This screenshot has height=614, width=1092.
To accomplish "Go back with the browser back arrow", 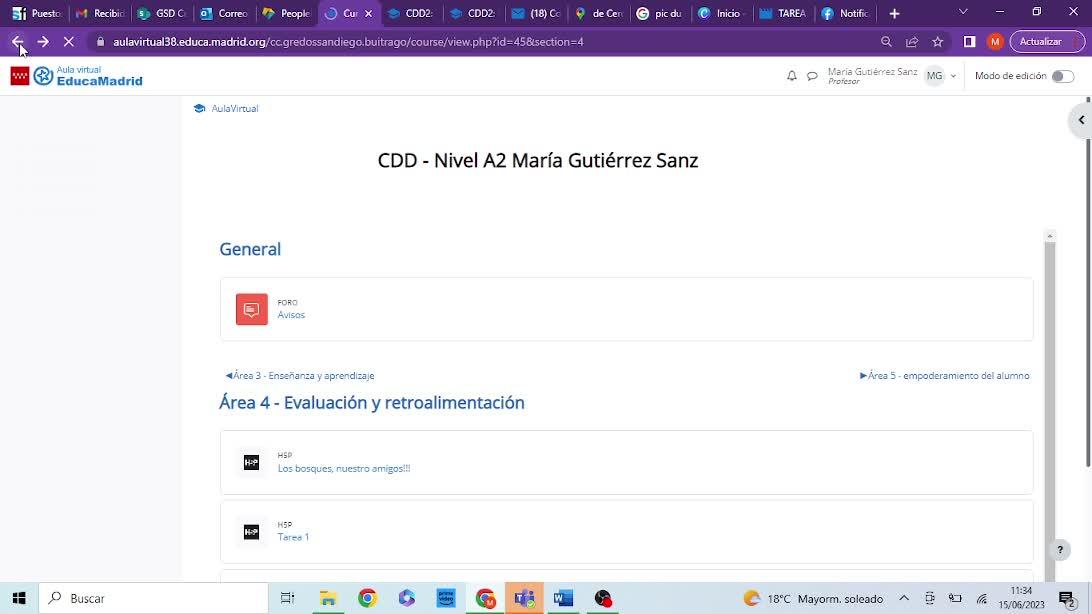I will pos(17,42).
